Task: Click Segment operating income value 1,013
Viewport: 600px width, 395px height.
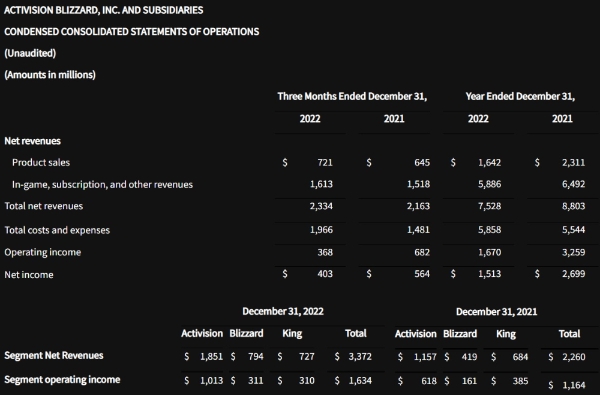Action: point(211,381)
